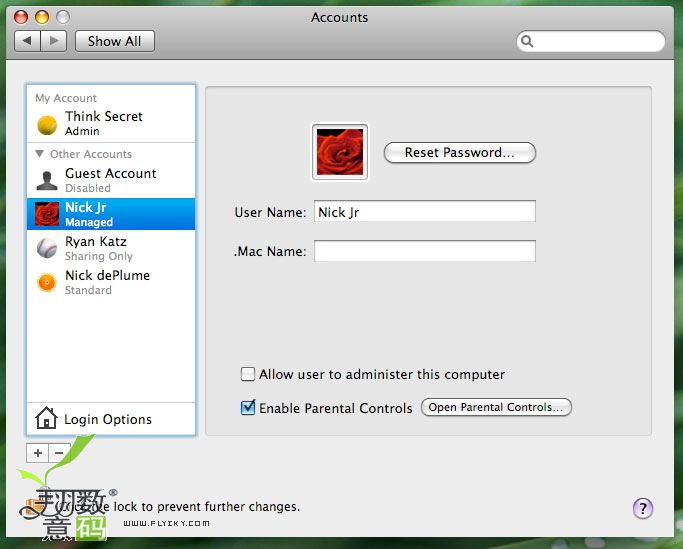Click the large rose user picture
The width and height of the screenshot is (683, 549).
340,152
